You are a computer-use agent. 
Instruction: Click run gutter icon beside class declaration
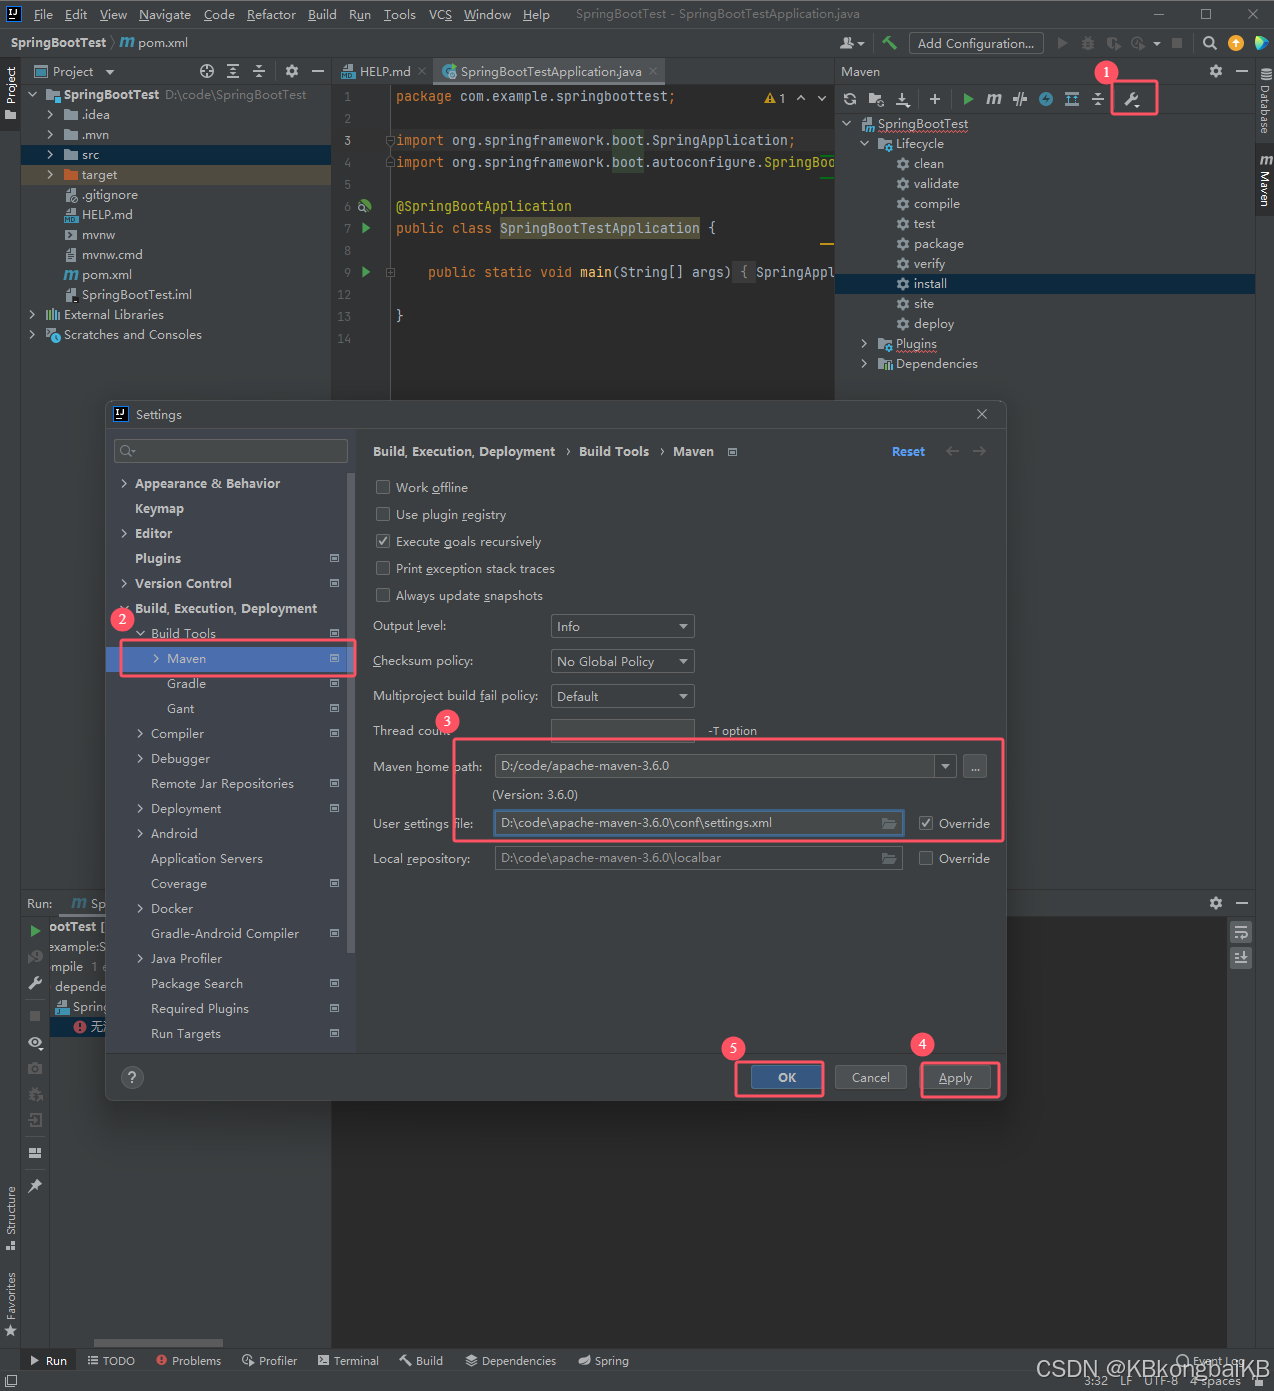coord(366,228)
